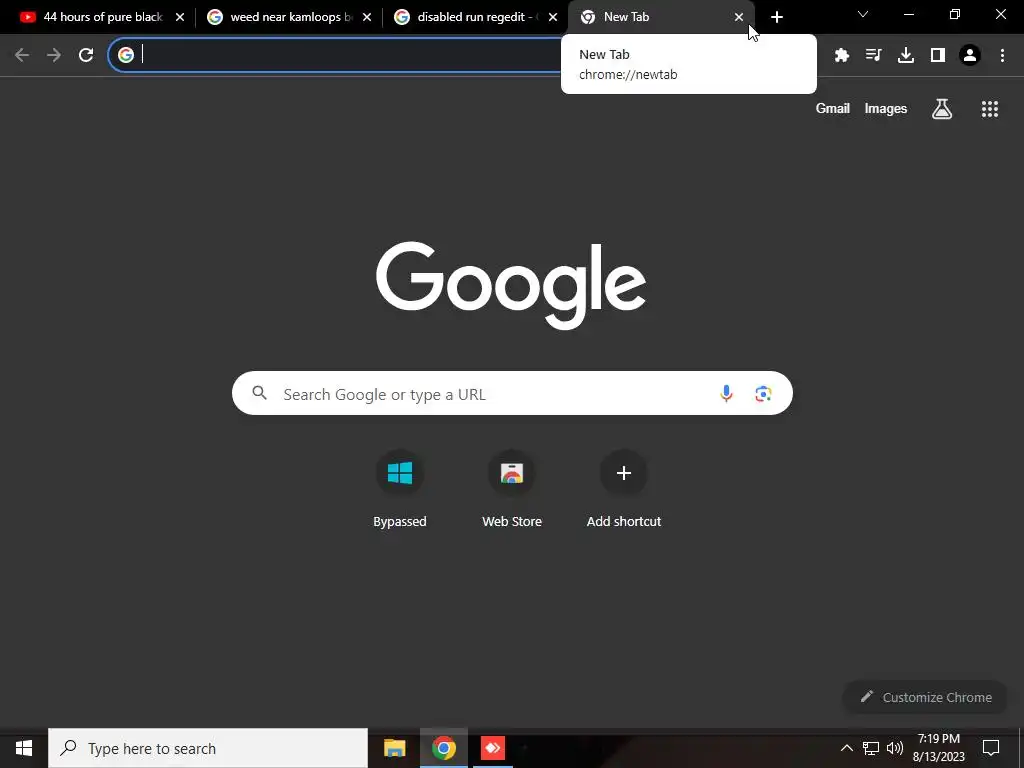Viewport: 1024px width, 768px height.
Task: Search by image with Google Lens
Action: 763,393
